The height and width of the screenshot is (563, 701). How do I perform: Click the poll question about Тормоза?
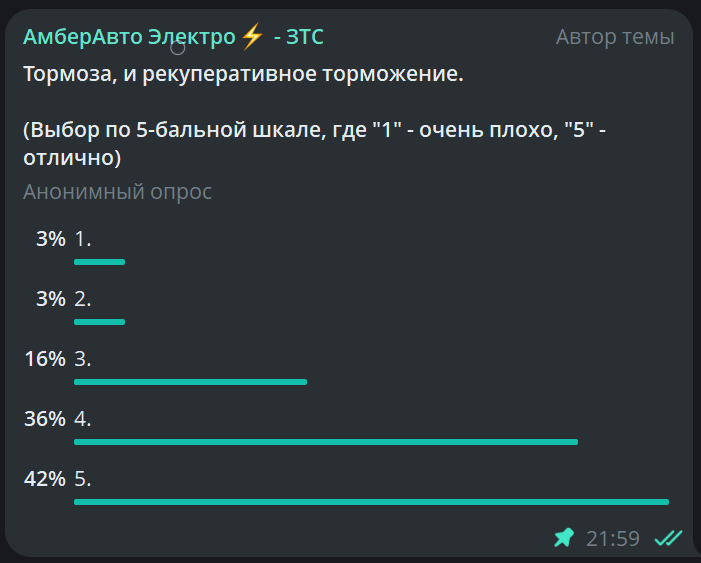click(x=243, y=74)
